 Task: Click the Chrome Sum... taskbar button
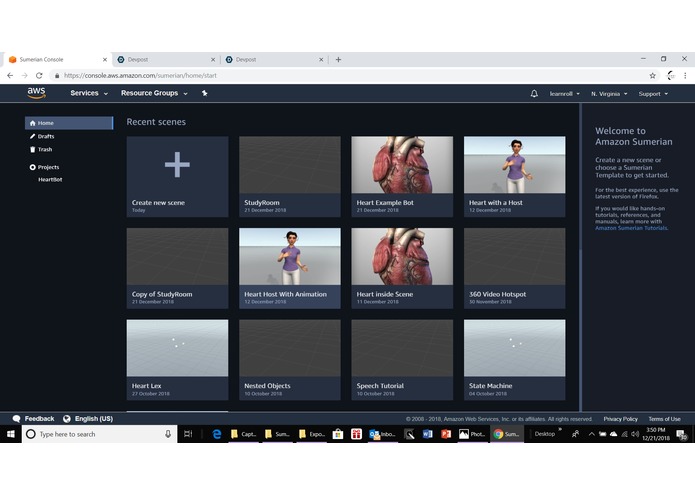[x=507, y=434]
